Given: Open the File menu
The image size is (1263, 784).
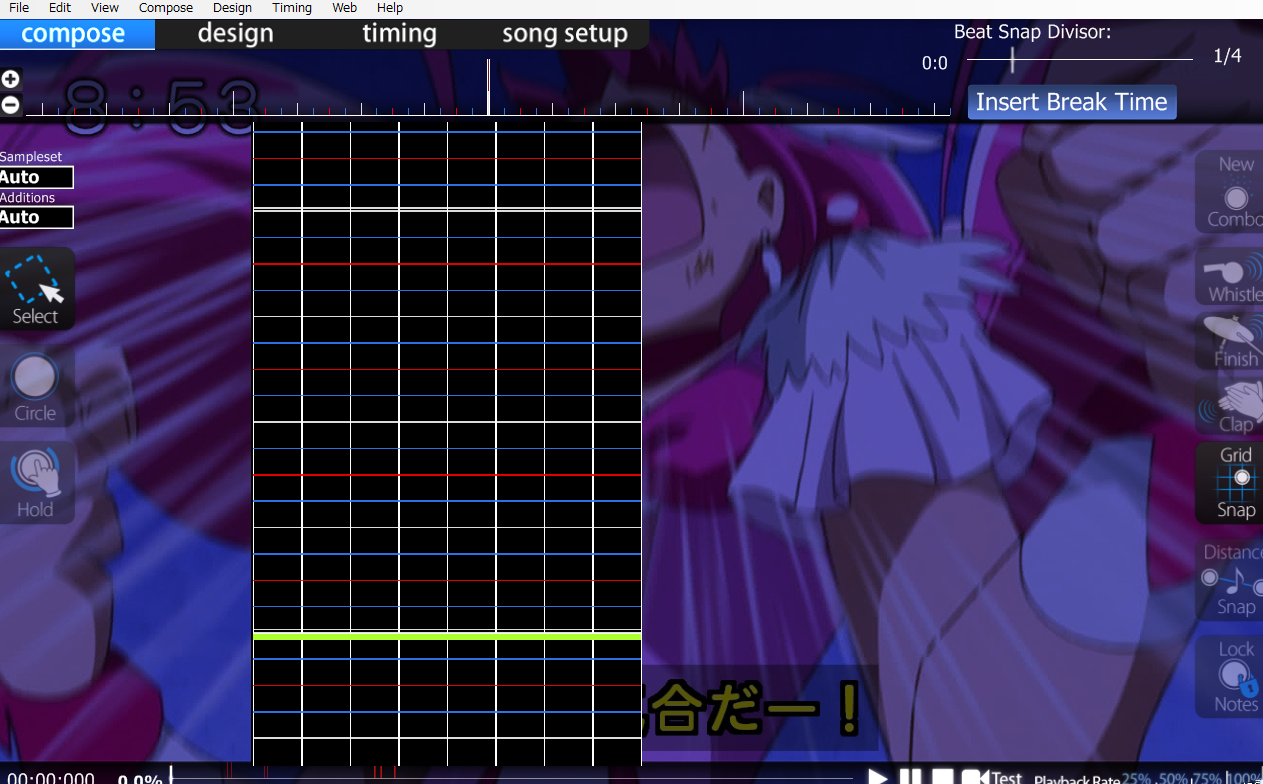Looking at the screenshot, I should [18, 7].
